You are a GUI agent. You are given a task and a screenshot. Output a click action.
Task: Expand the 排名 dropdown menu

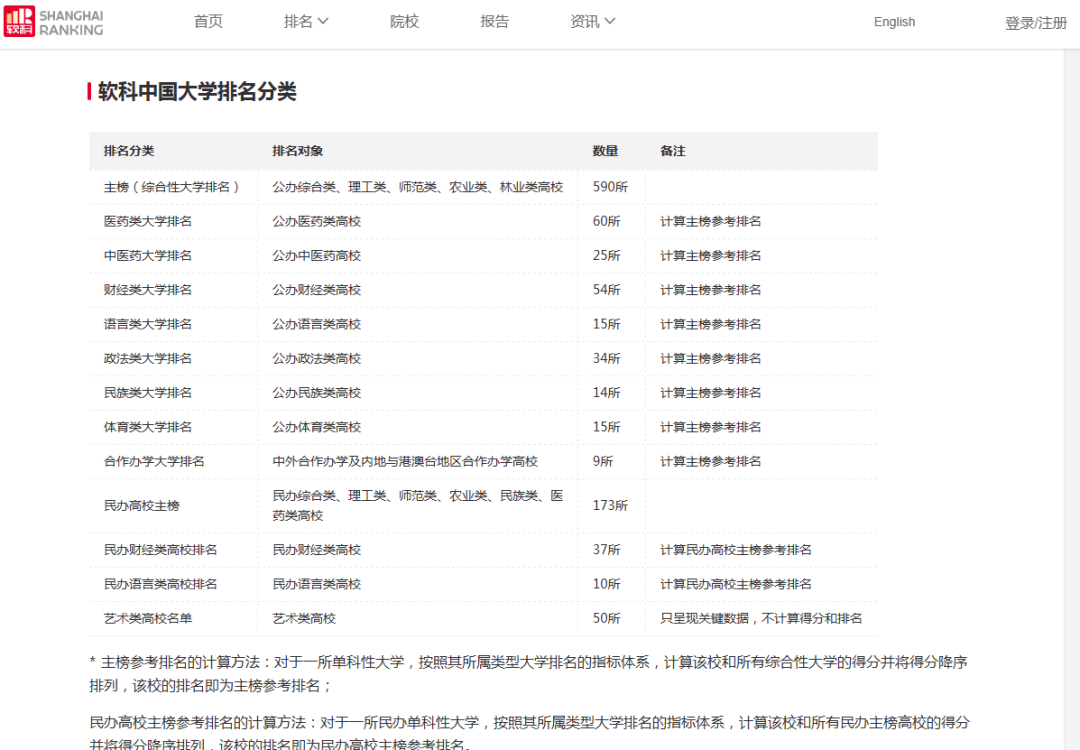[x=306, y=22]
